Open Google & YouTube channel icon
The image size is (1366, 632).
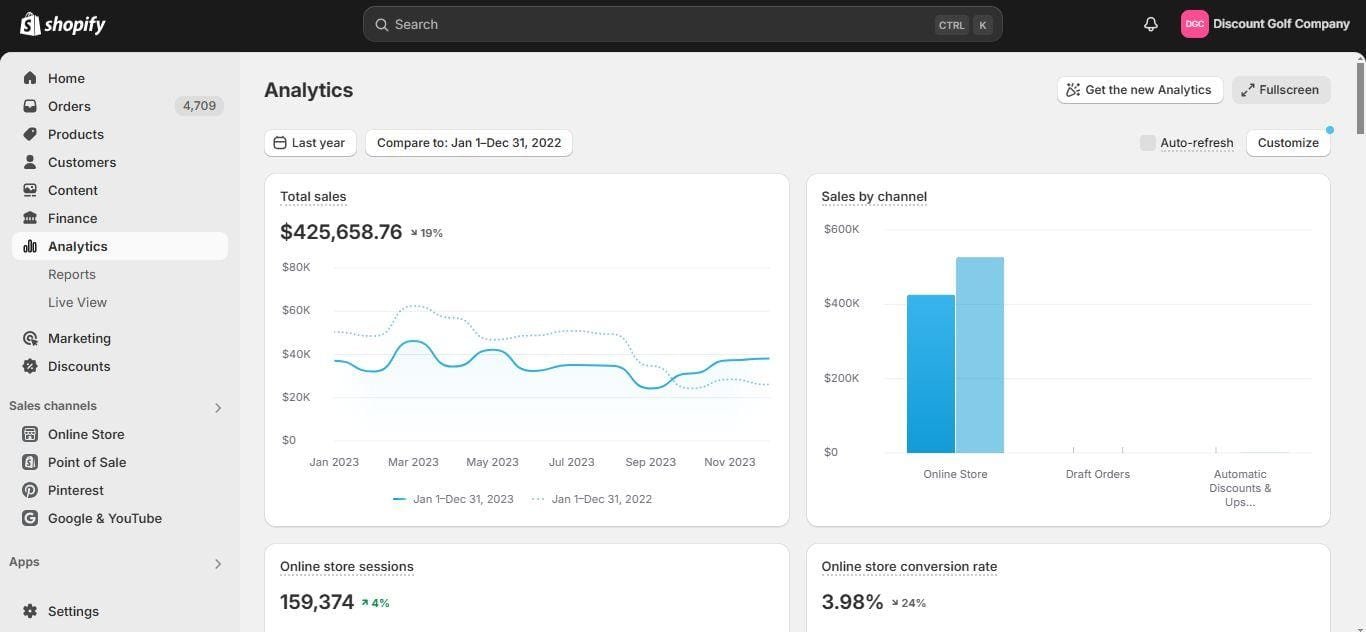coord(30,518)
